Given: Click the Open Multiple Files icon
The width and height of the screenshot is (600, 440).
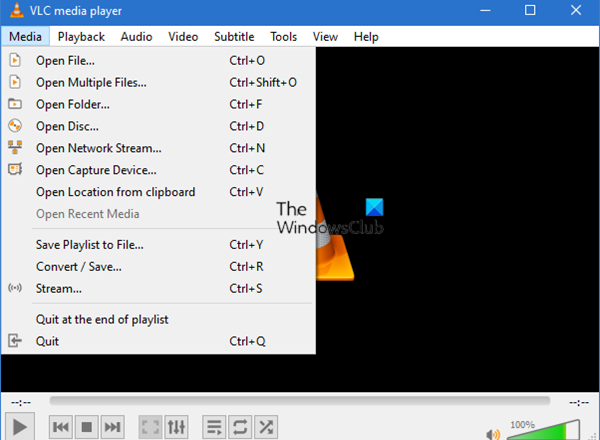Looking at the screenshot, I should (15, 82).
